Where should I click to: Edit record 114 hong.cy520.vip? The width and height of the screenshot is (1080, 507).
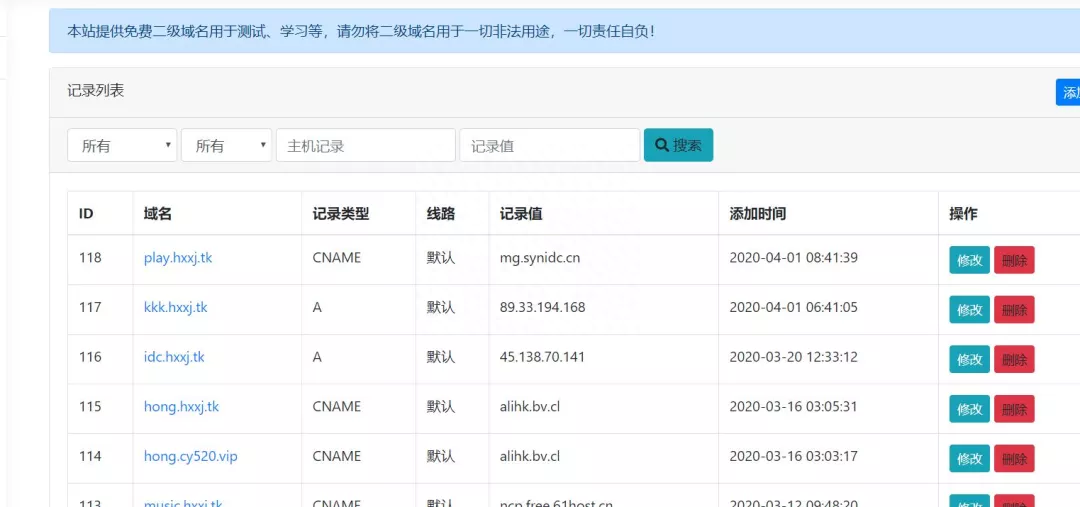pyautogui.click(x=969, y=458)
